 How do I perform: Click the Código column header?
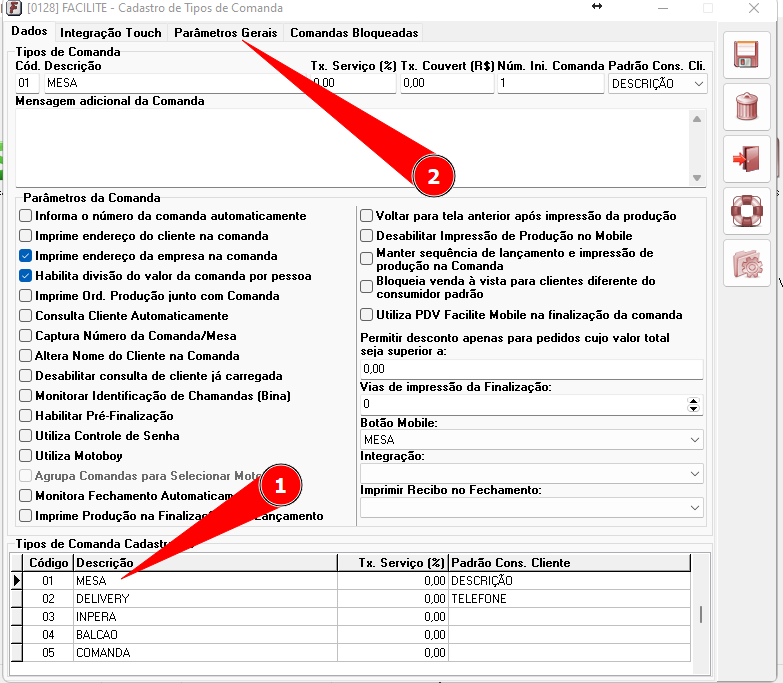click(48, 563)
